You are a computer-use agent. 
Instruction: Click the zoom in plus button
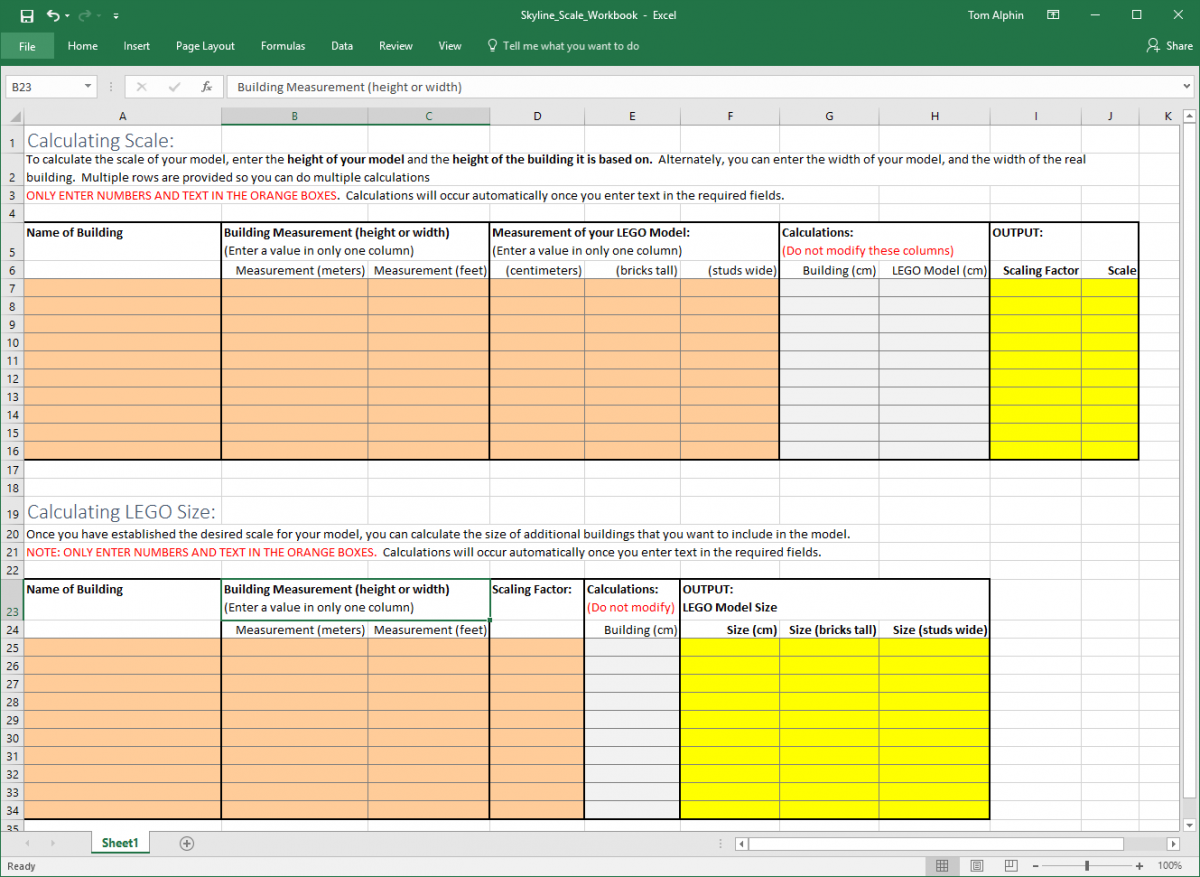coord(1139,865)
